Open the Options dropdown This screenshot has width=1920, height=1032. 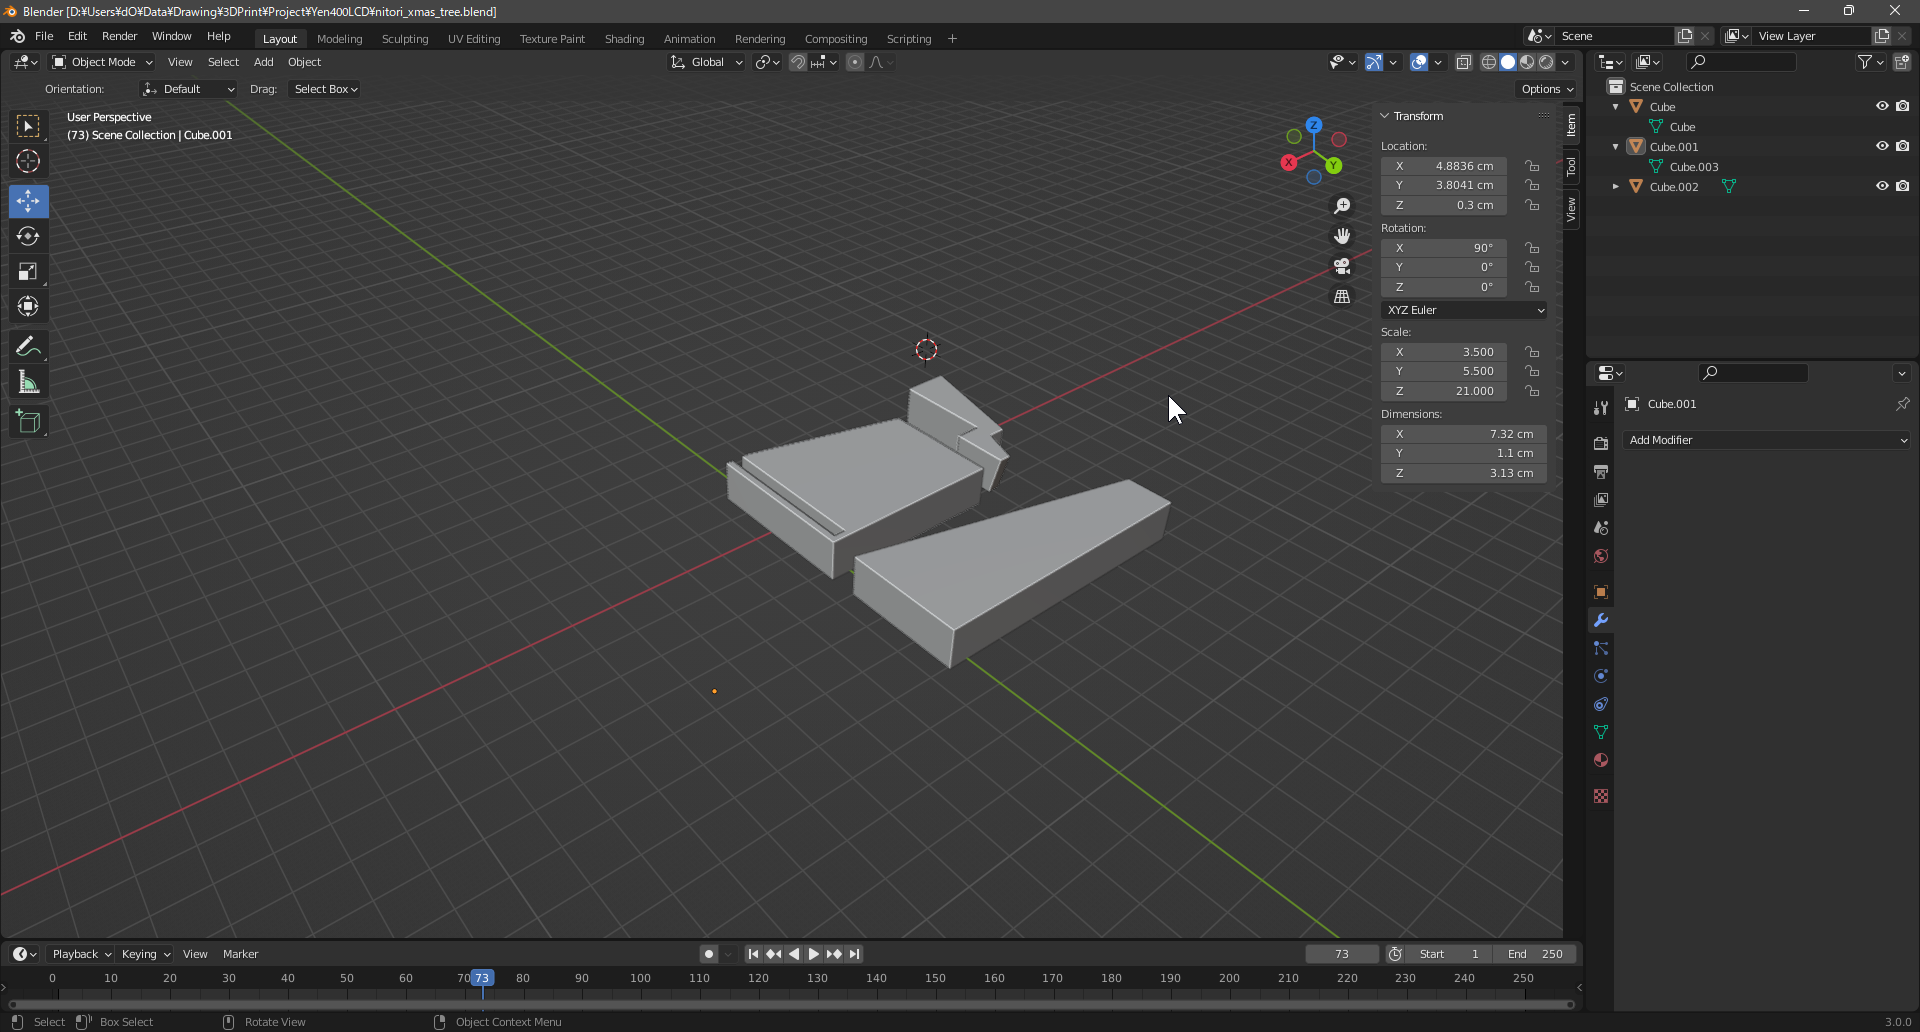point(1547,89)
